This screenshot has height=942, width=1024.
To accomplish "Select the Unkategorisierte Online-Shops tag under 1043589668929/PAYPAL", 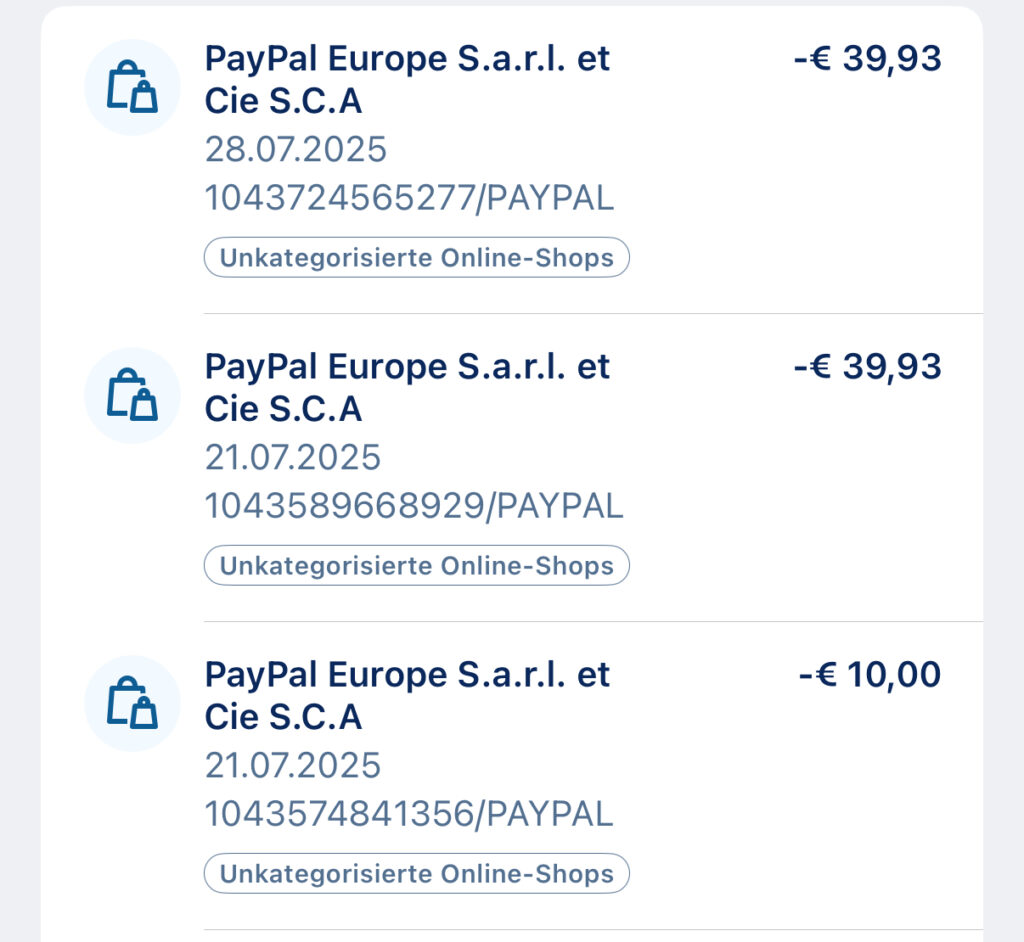I will click(x=416, y=566).
